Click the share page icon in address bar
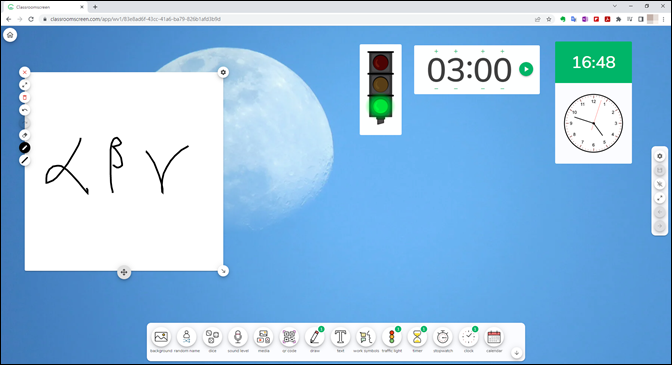 [x=537, y=19]
